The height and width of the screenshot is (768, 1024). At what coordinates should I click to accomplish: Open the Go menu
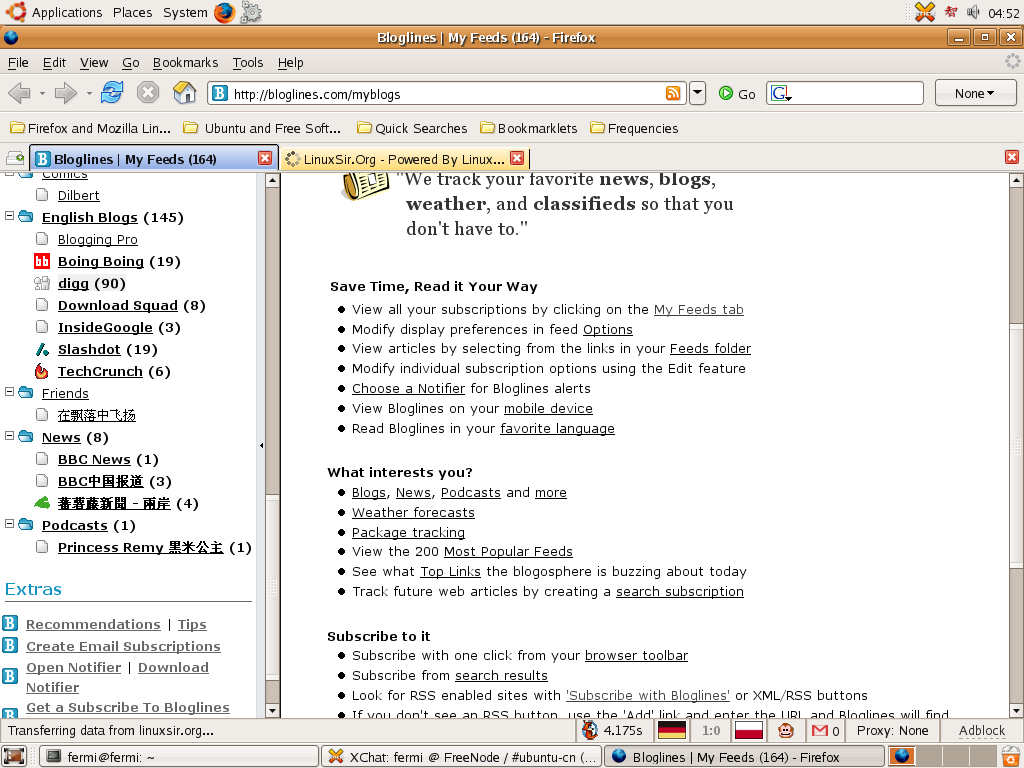(x=131, y=63)
